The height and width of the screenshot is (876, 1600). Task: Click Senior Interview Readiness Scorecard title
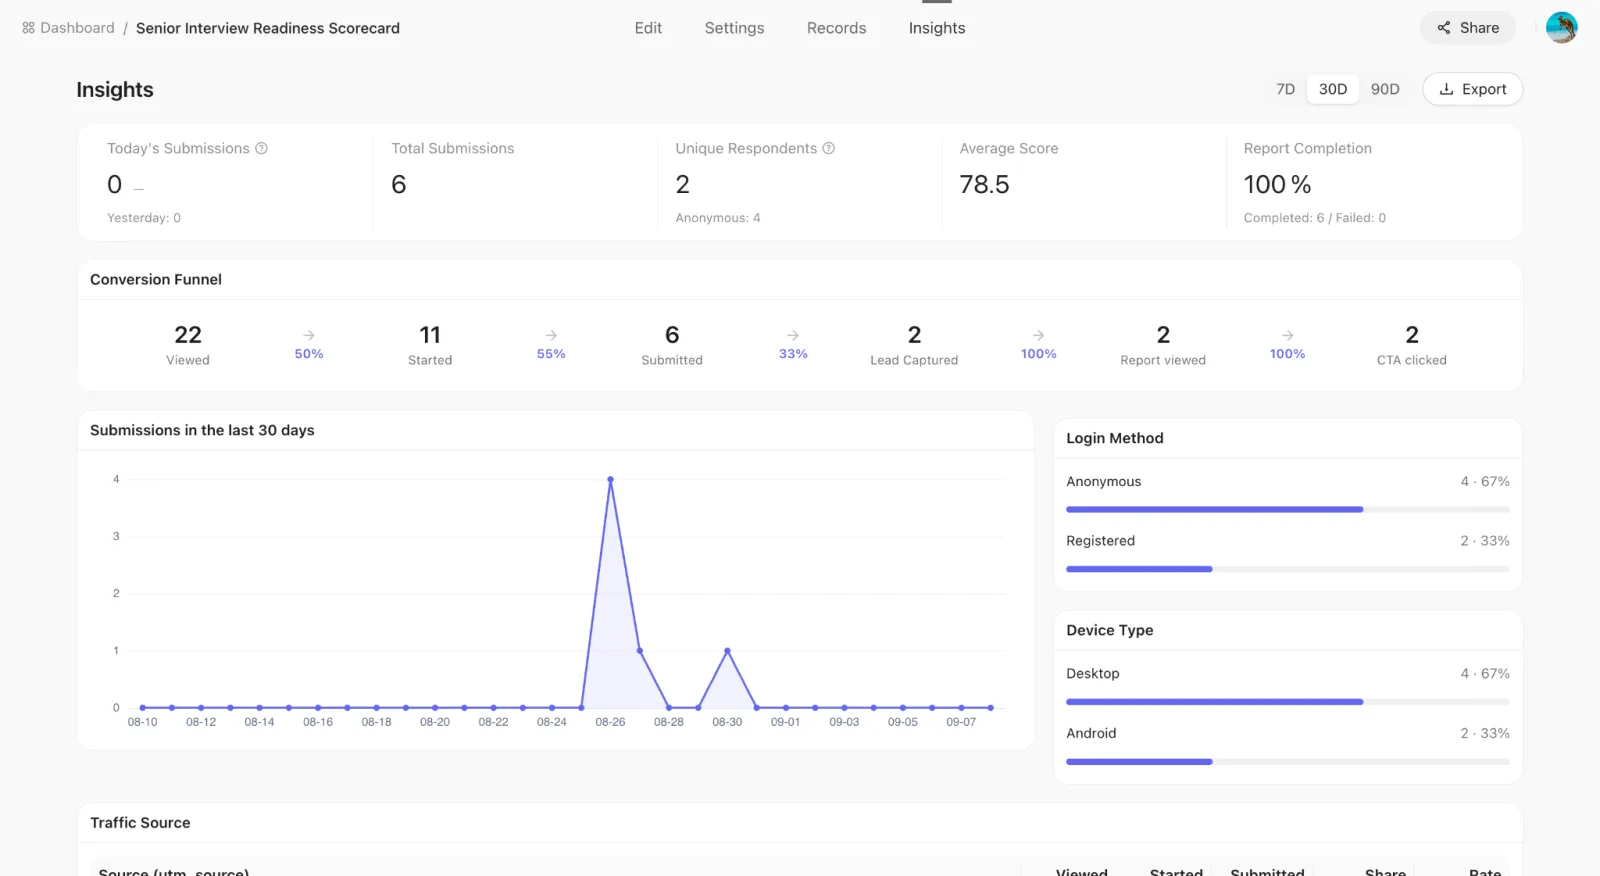pos(268,28)
